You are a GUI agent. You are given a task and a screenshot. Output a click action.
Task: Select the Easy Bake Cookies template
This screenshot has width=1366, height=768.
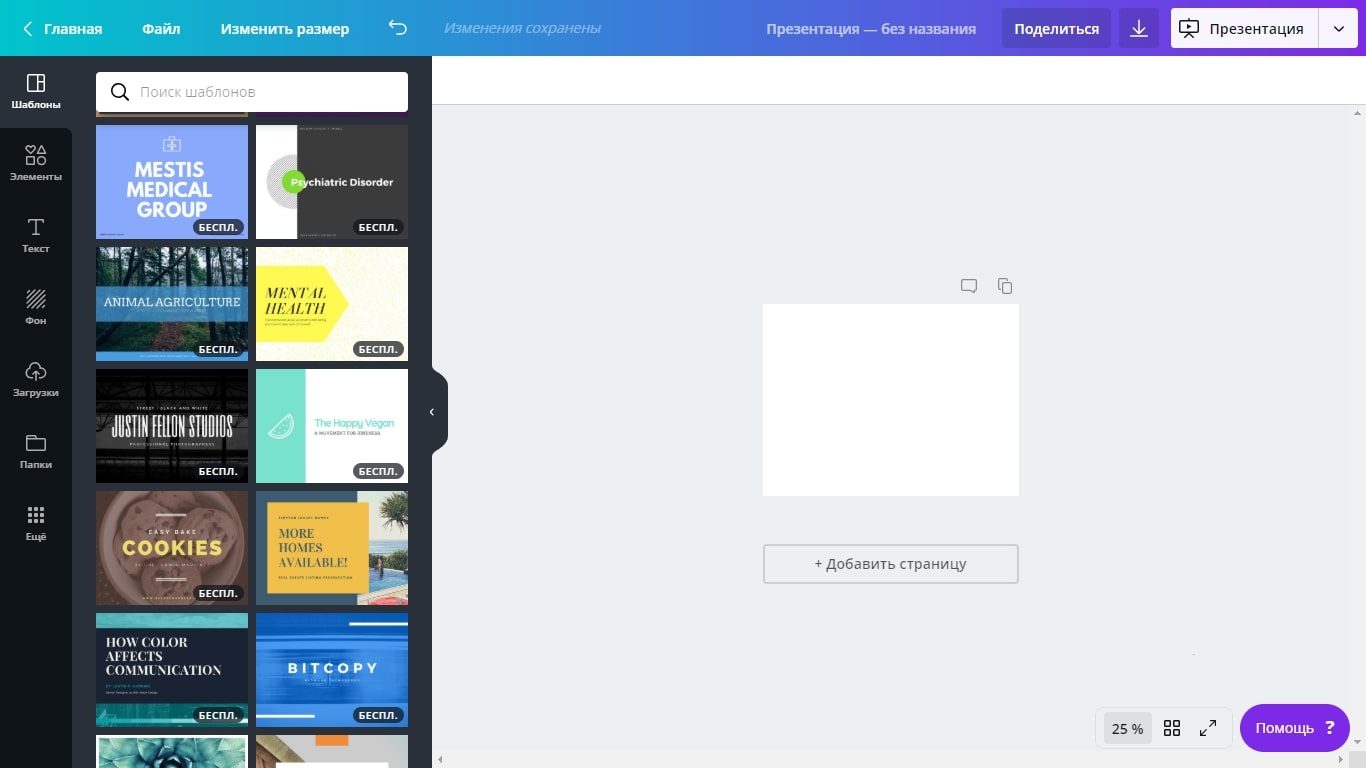click(x=172, y=548)
